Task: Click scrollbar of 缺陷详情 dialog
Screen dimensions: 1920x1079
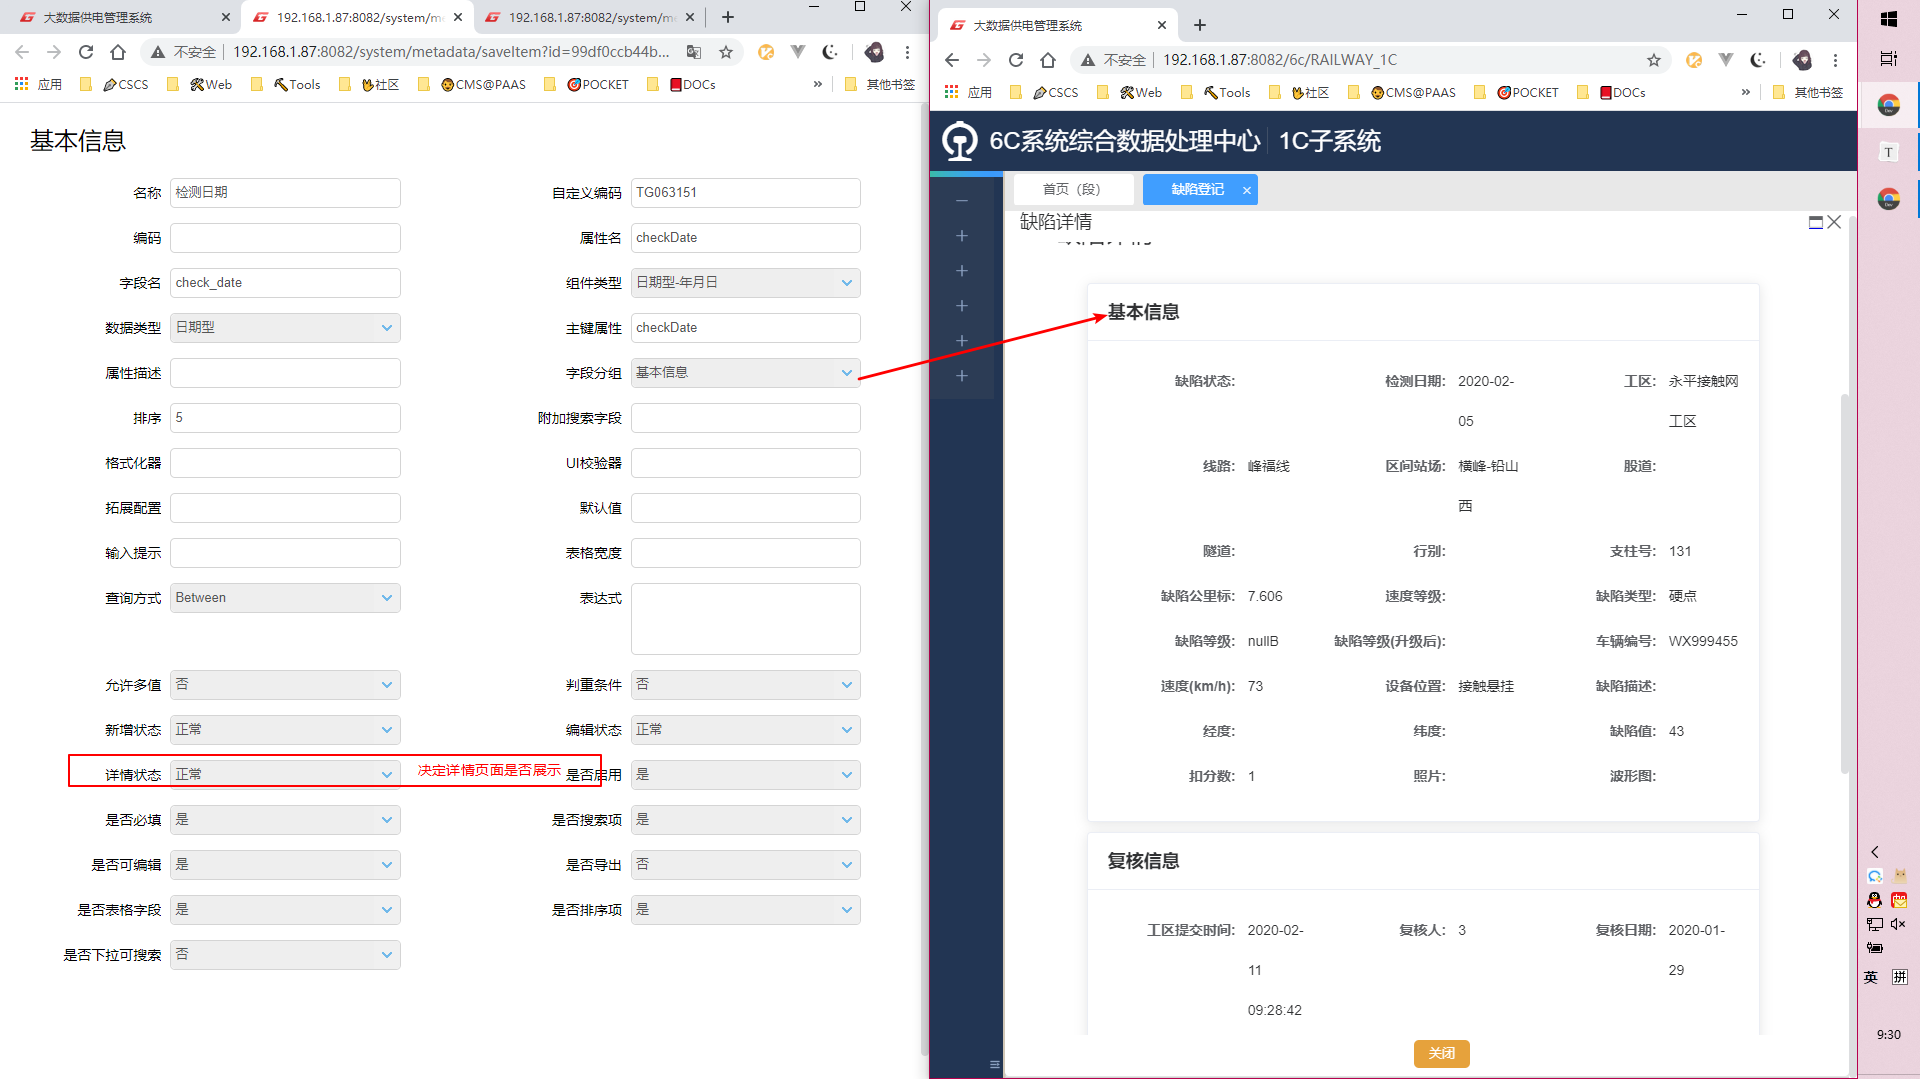Action: tap(1845, 583)
